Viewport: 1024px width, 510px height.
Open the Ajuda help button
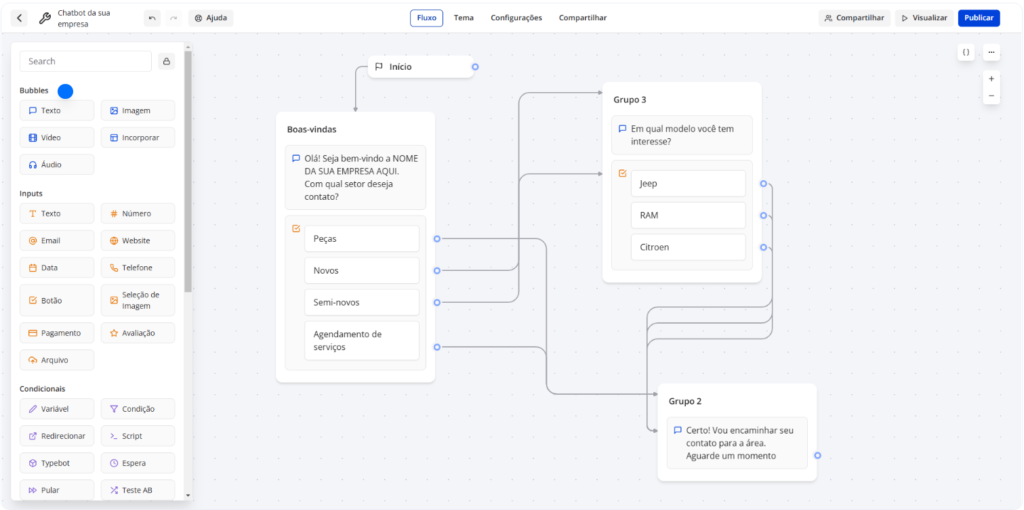click(210, 18)
